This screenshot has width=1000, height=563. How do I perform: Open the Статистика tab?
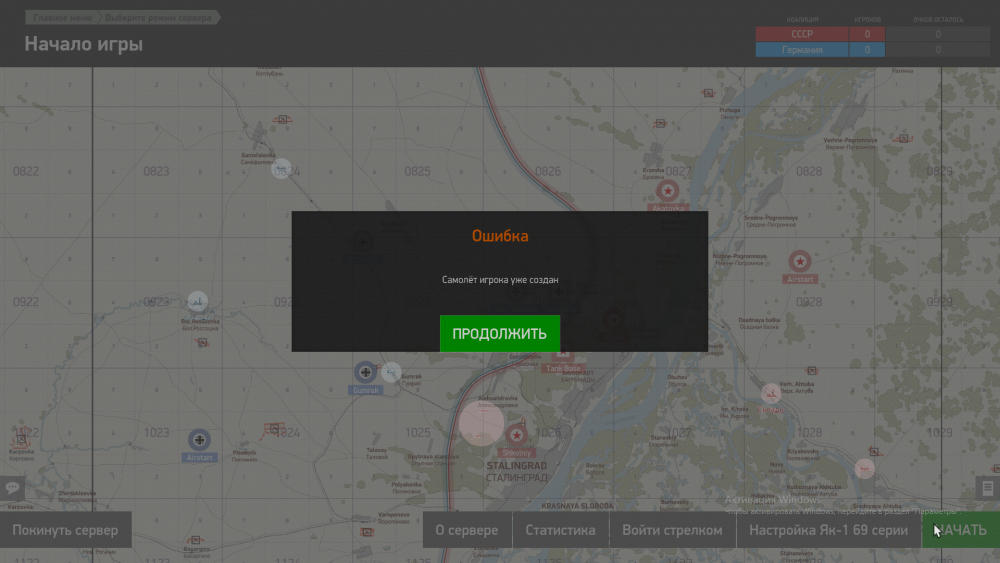[560, 530]
